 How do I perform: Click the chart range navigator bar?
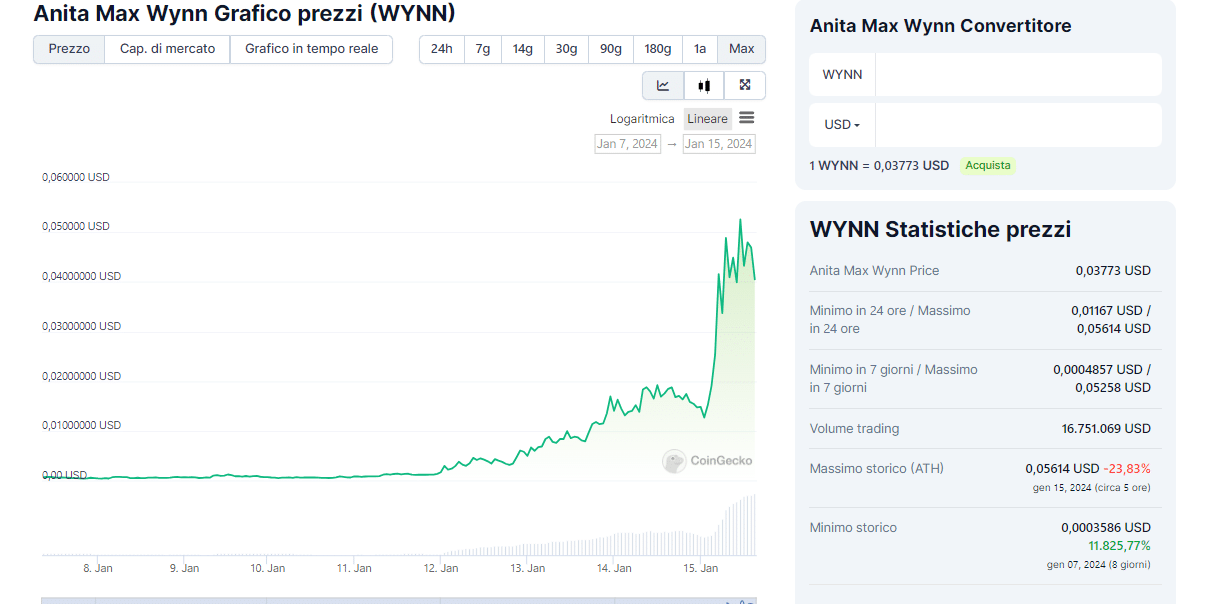pos(398,600)
